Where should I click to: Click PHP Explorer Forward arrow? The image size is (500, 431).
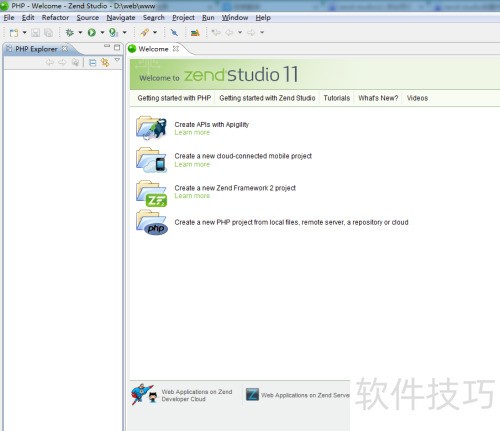pos(62,62)
